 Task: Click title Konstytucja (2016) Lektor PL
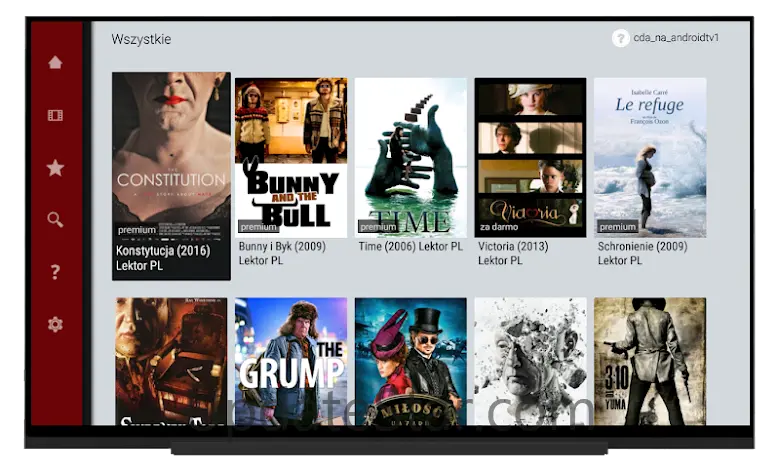pyautogui.click(x=163, y=258)
